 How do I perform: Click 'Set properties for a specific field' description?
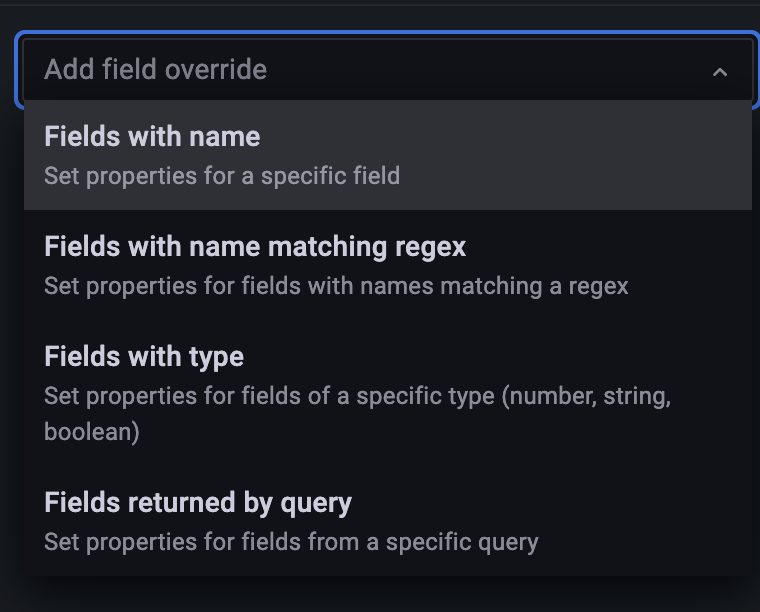(x=222, y=176)
